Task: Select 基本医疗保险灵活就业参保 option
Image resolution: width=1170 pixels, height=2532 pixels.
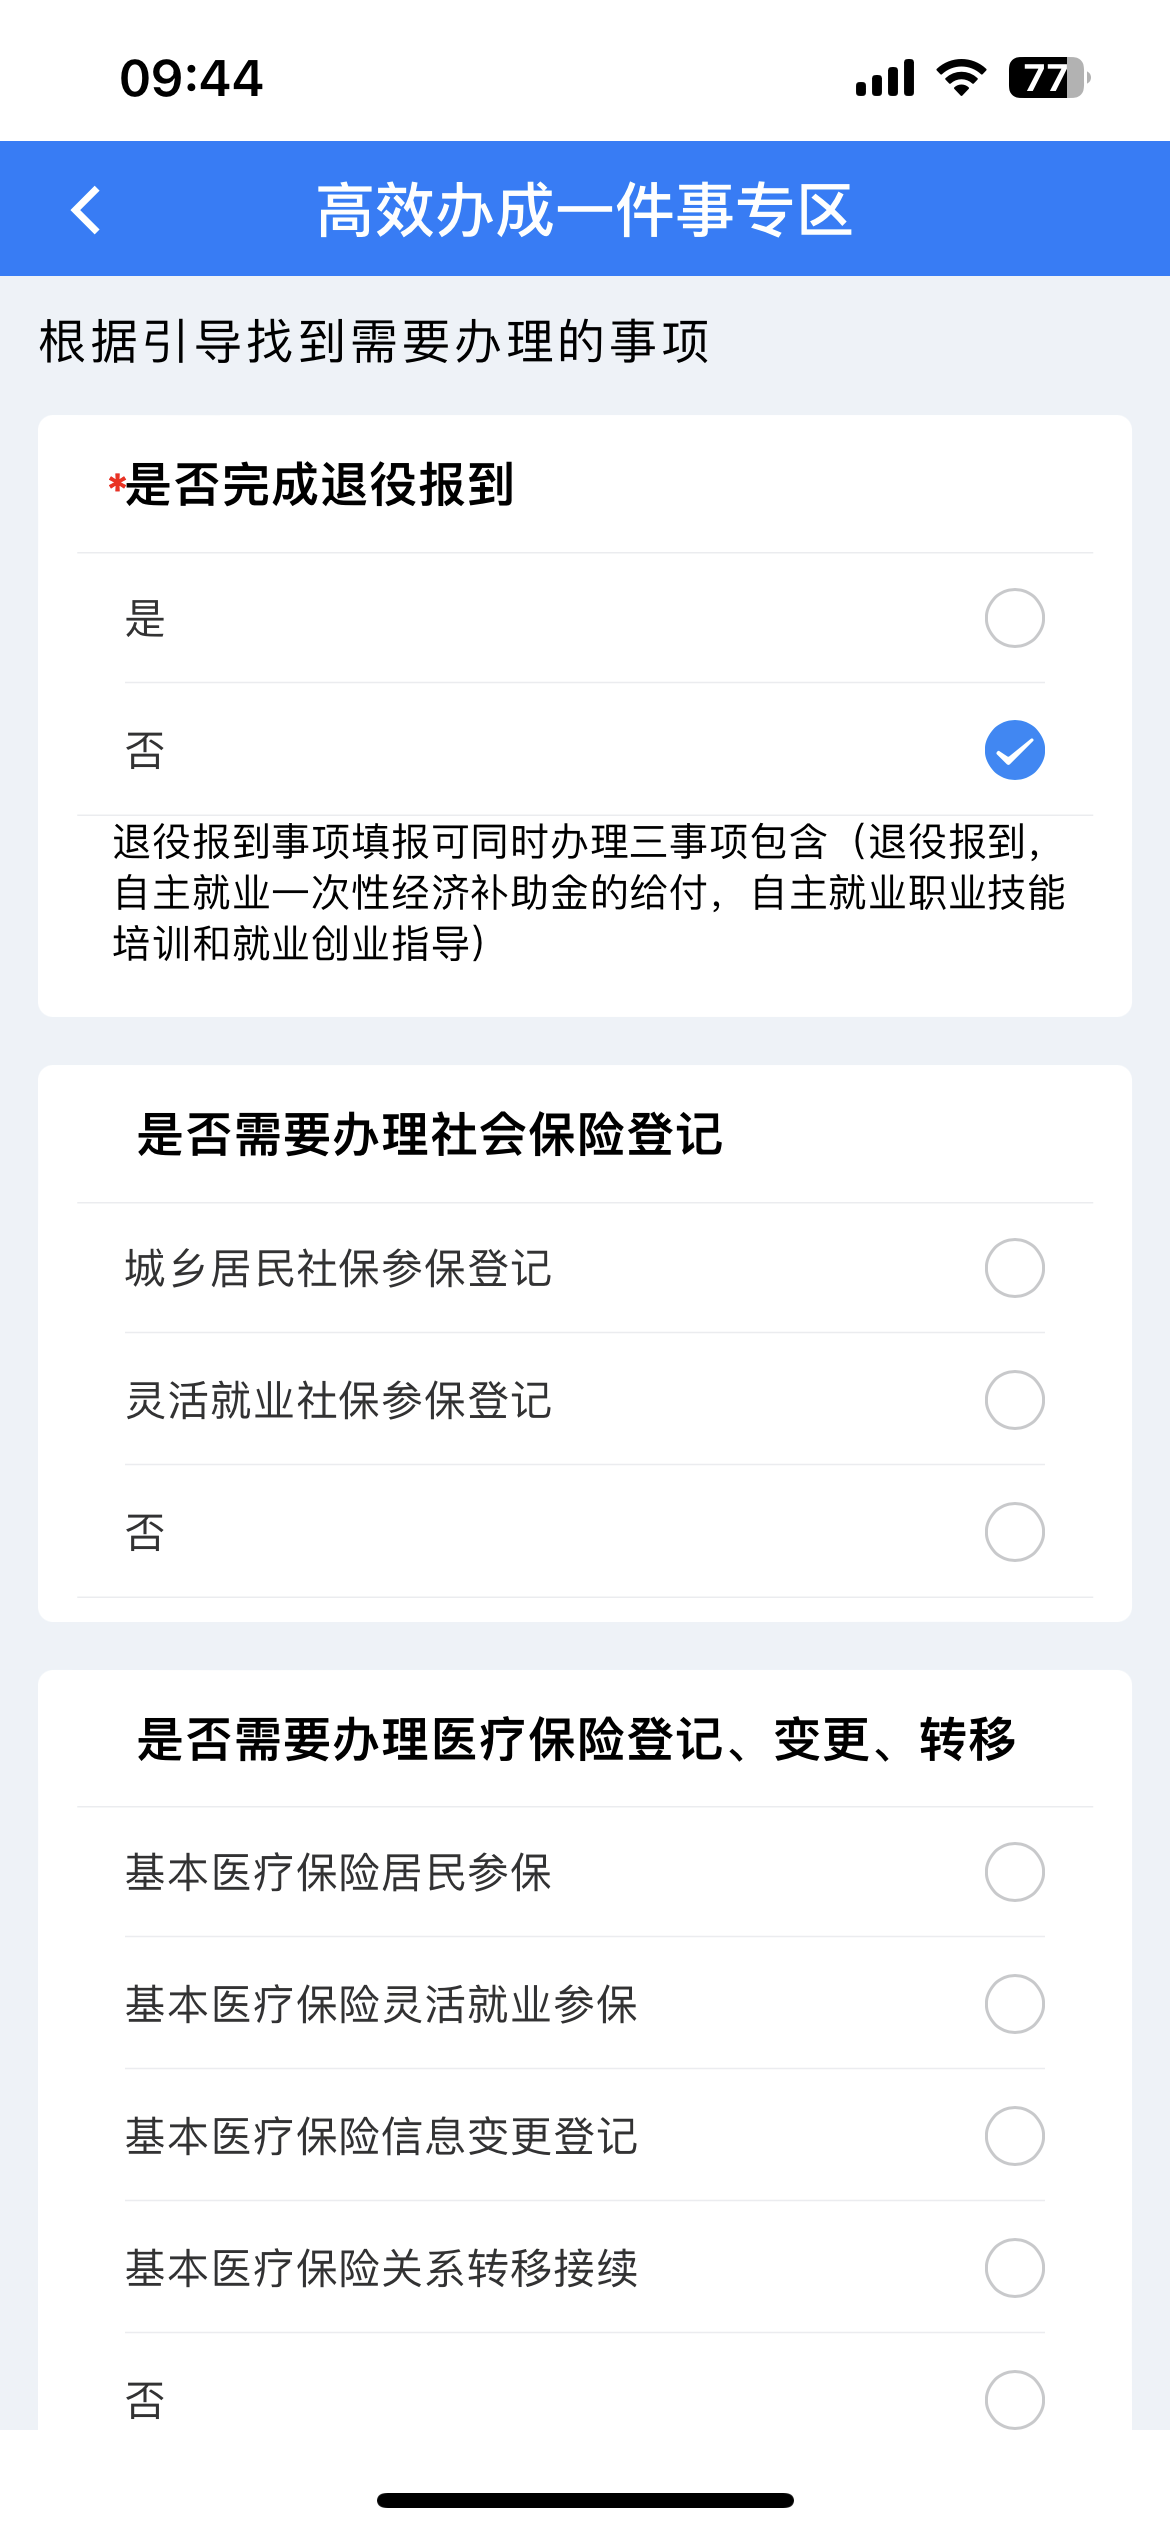Action: (x=1014, y=2004)
